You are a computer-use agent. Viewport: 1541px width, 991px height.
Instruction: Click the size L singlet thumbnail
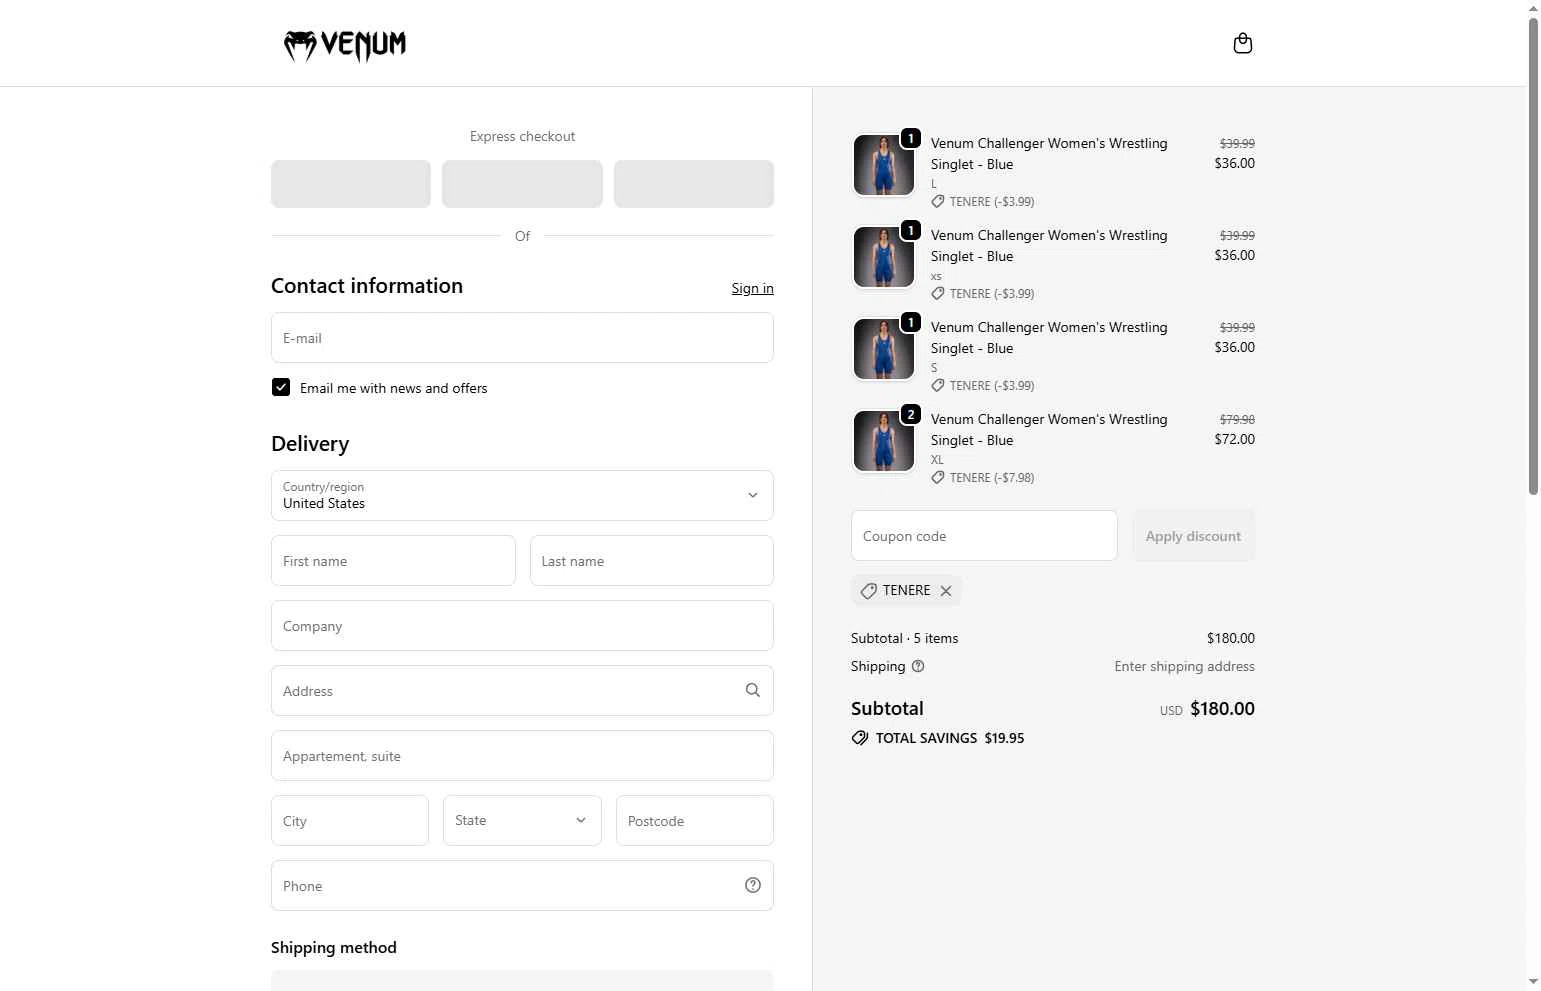pyautogui.click(x=883, y=165)
